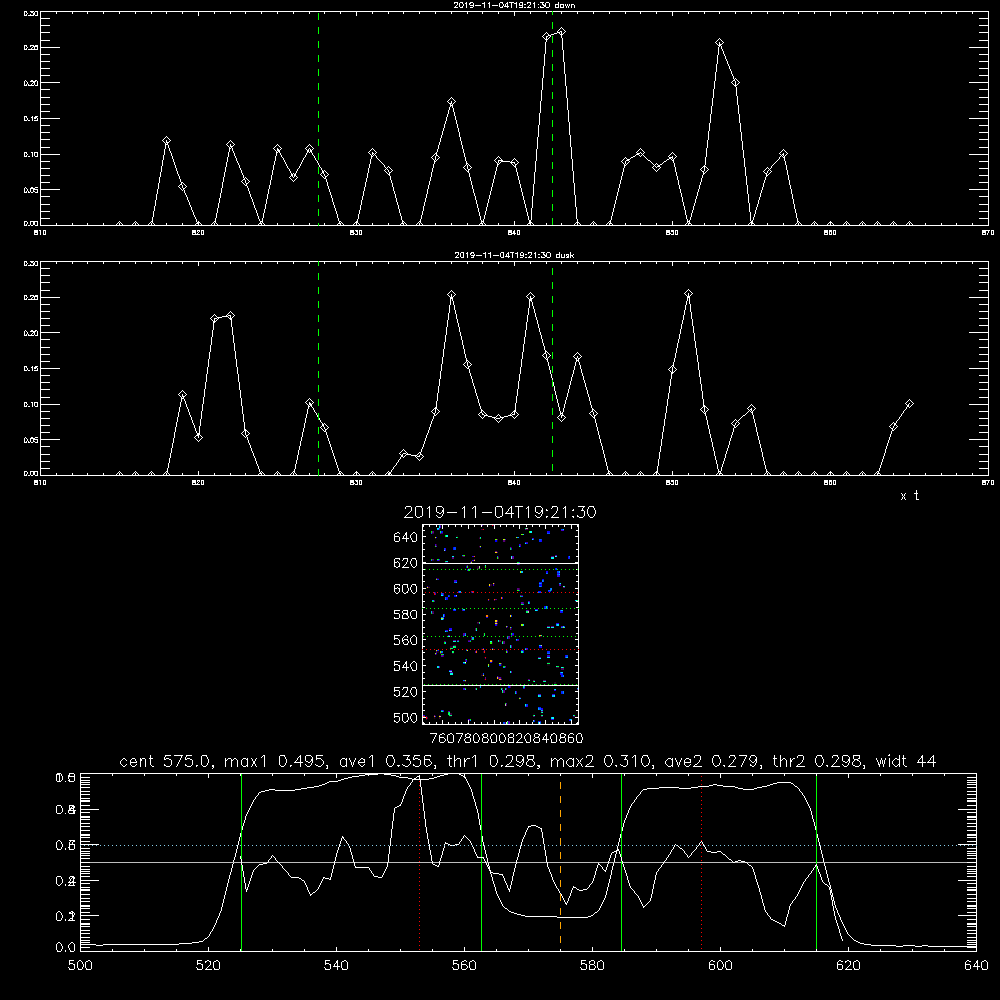This screenshot has width=1000, height=1000.
Task: Click dawn plot y-axis label 0.25
Action: pyautogui.click(x=31, y=48)
